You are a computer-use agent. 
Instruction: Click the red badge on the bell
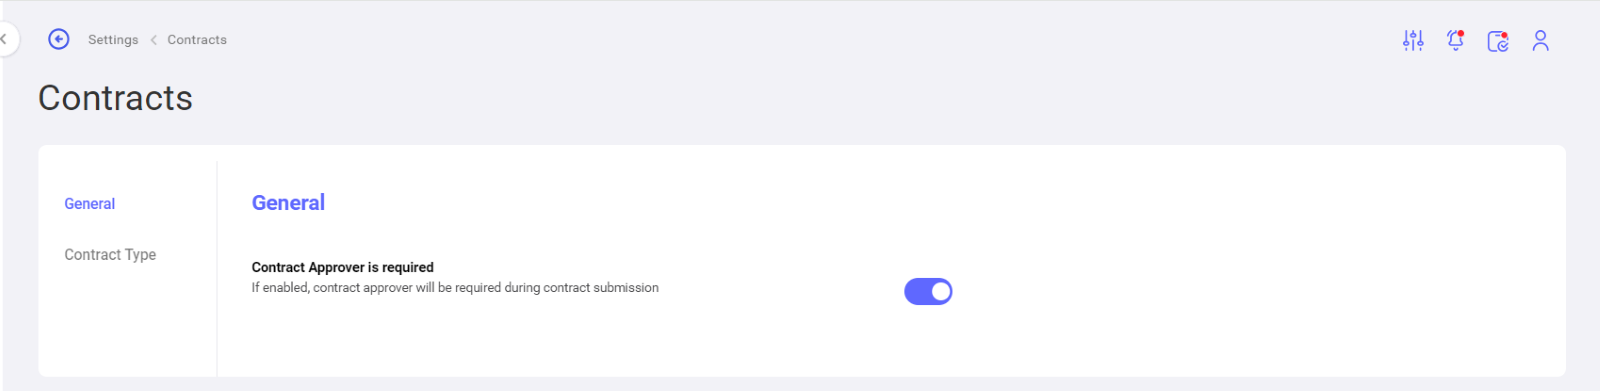tap(1461, 33)
